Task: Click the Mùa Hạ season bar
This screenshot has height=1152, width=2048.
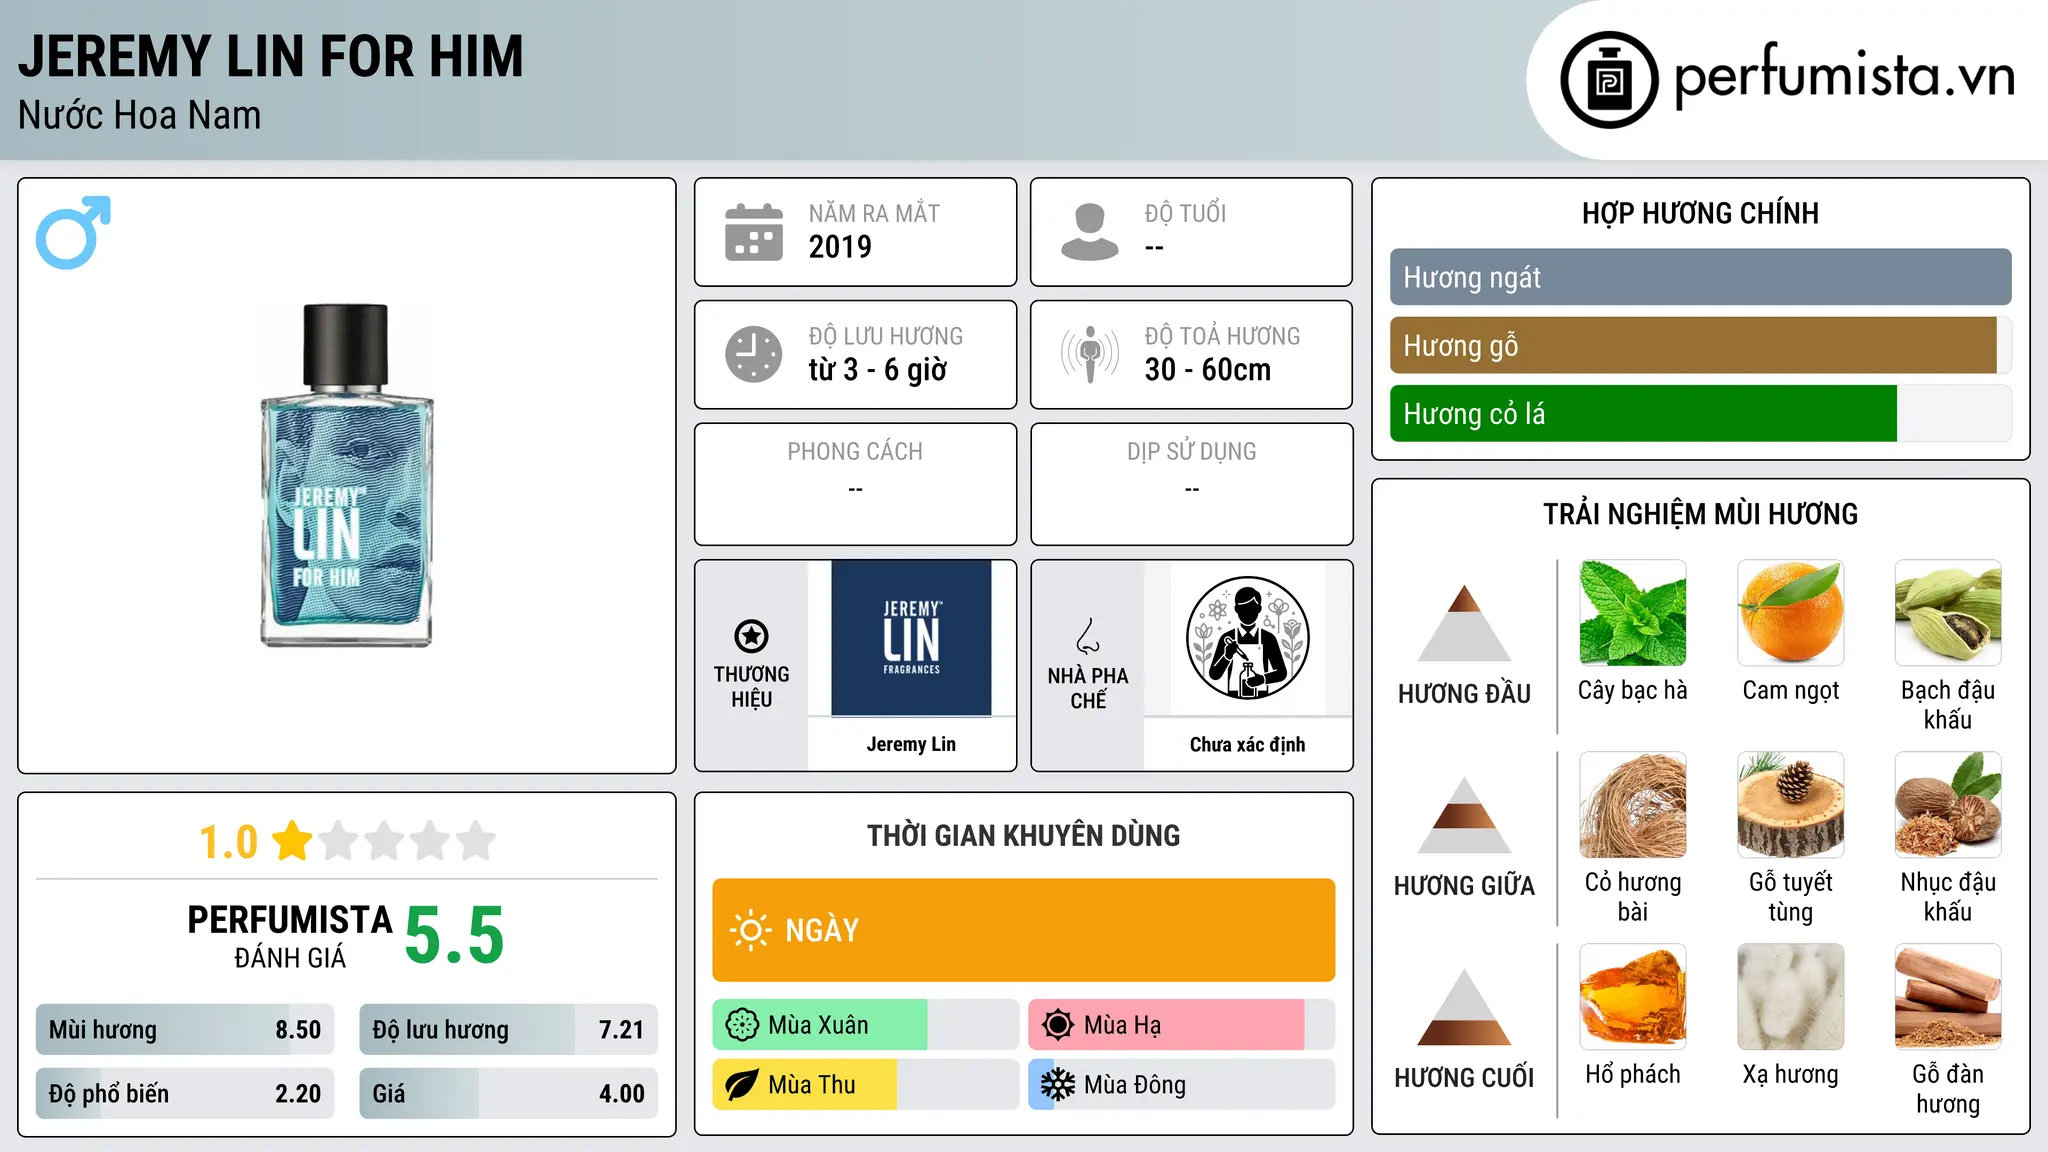Action: coord(1182,1025)
